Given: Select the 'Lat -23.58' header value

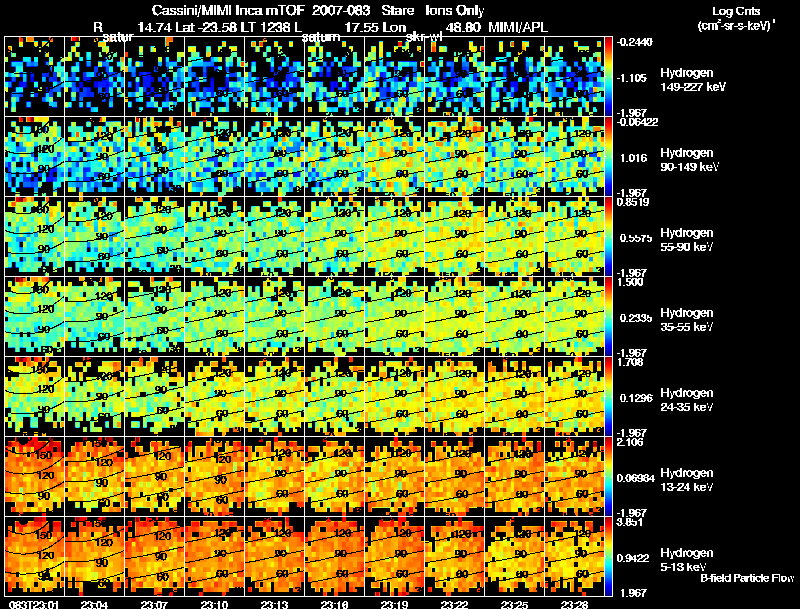Looking at the screenshot, I should pyautogui.click(x=206, y=27).
